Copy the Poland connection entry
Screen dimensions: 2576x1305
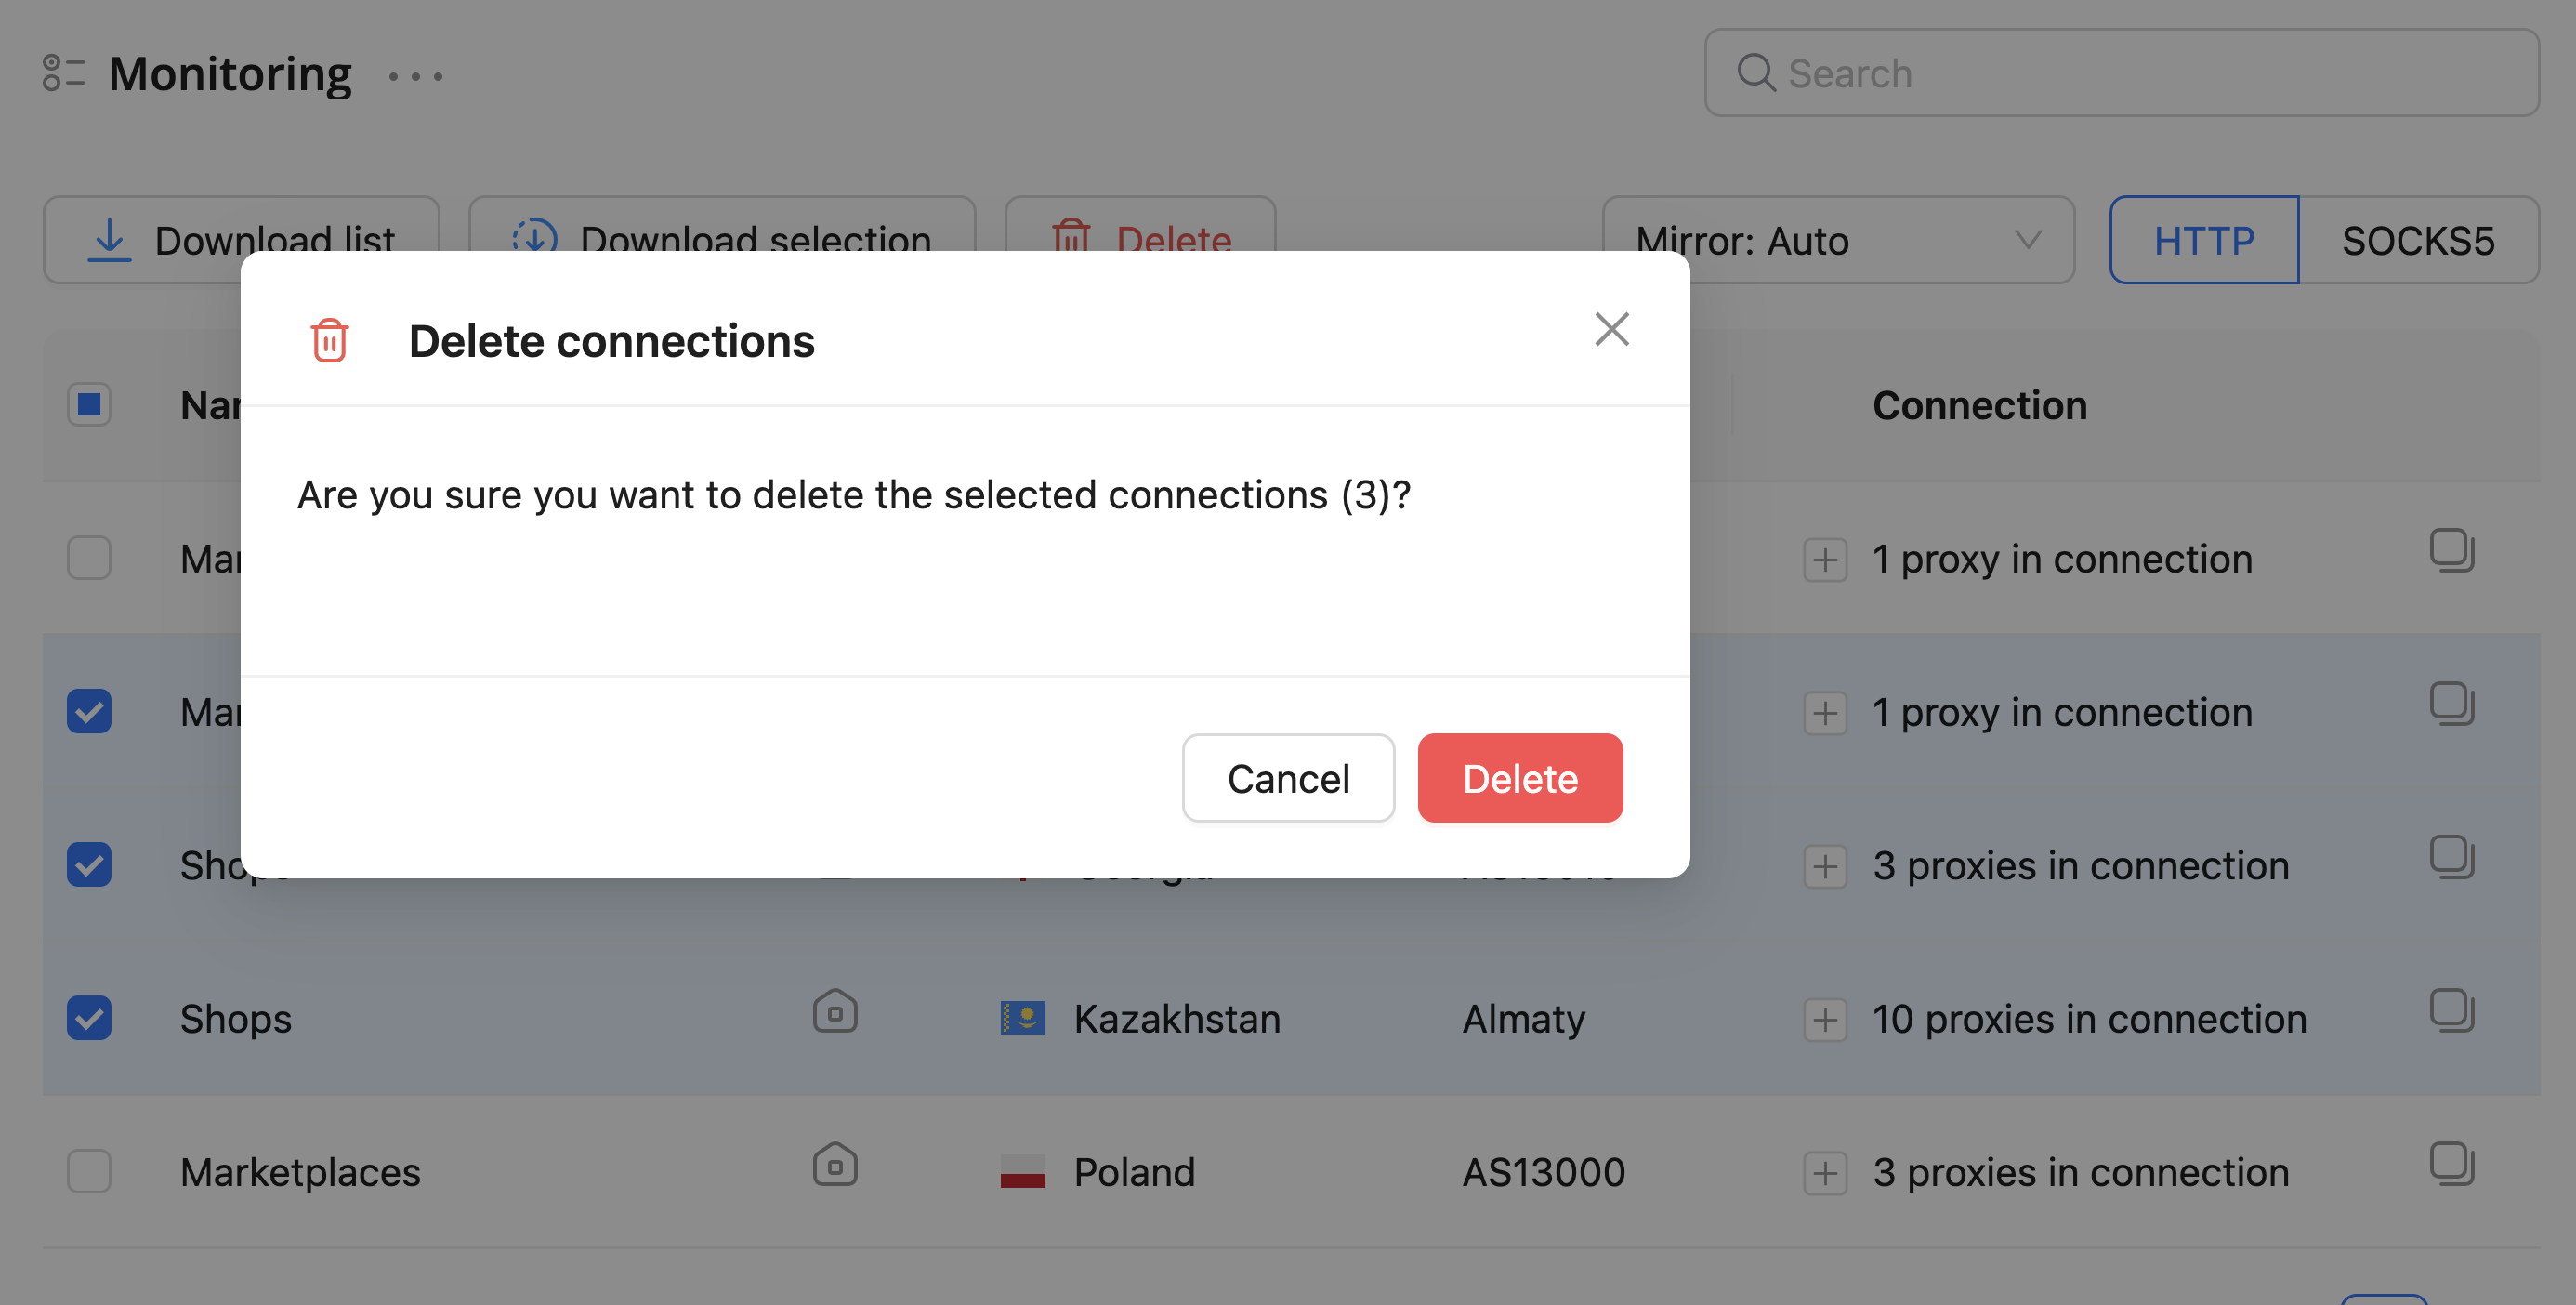(2451, 1164)
